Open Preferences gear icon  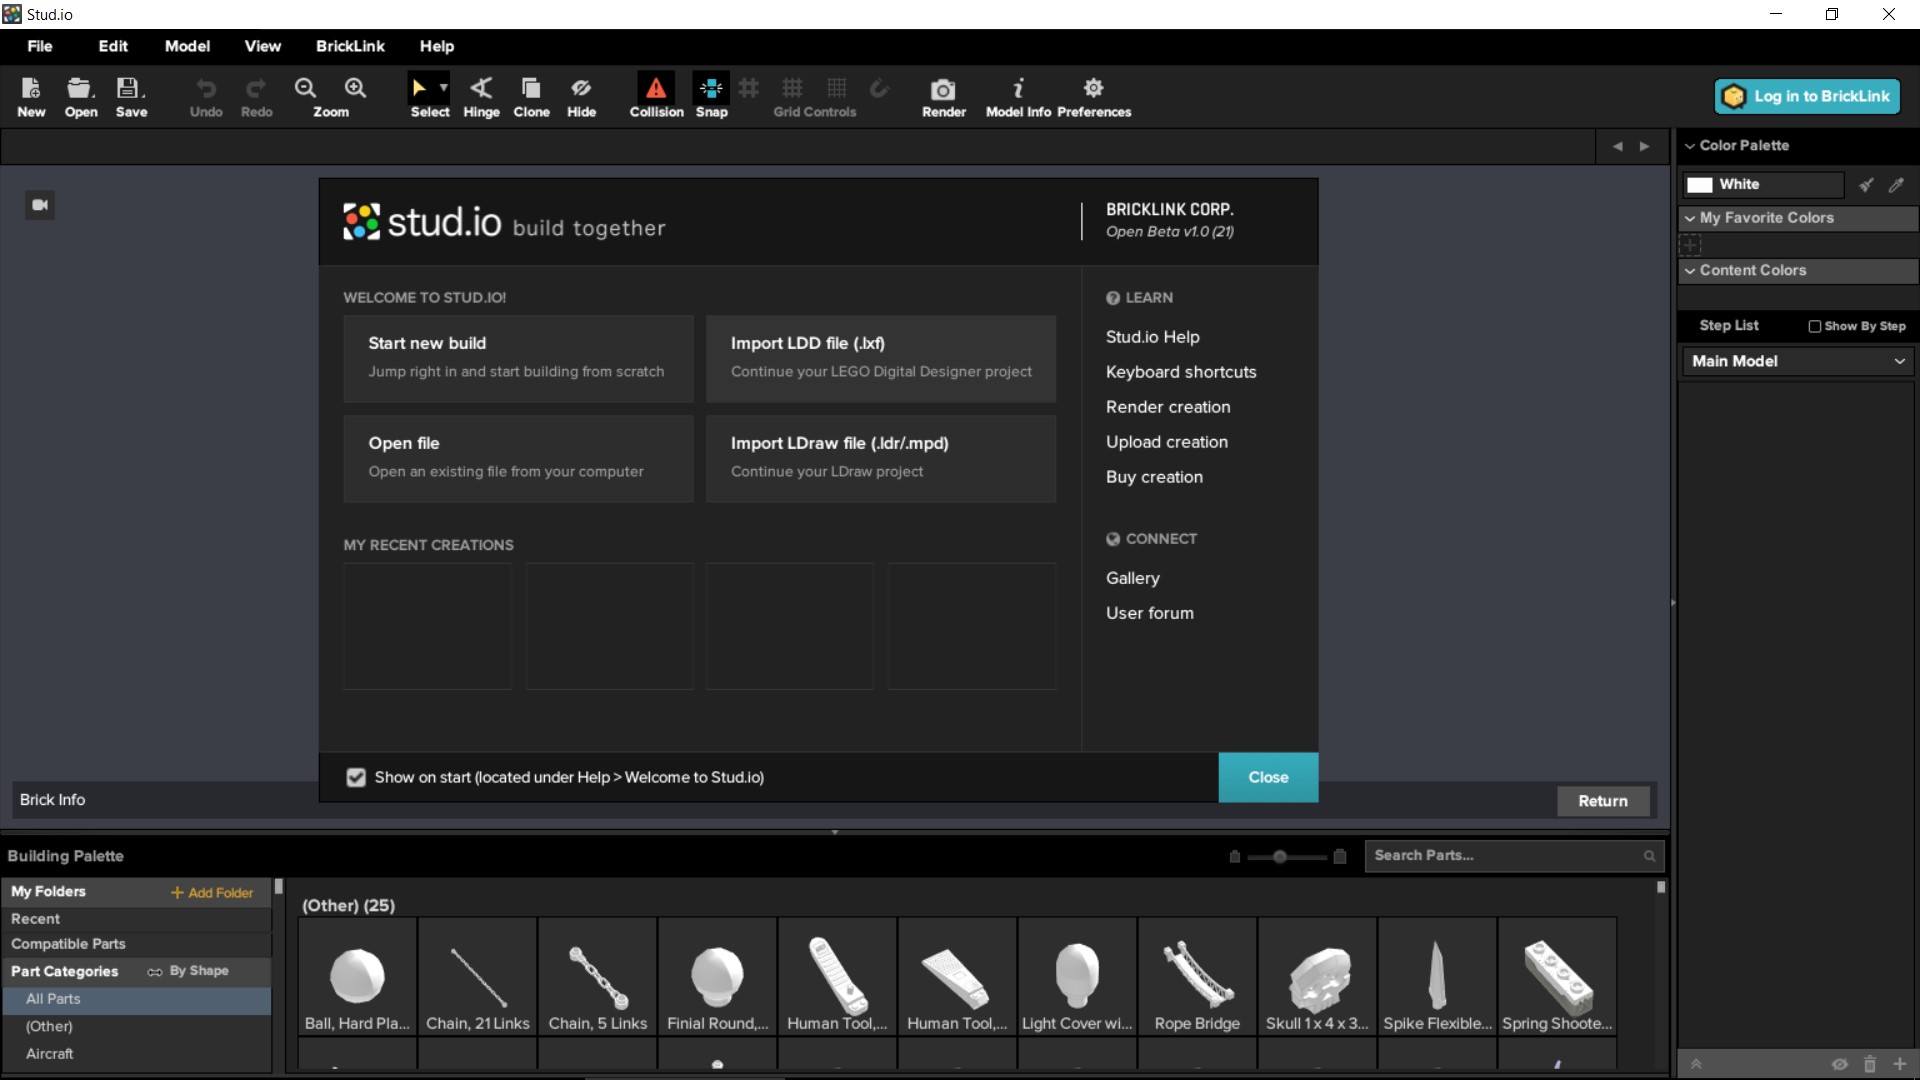click(x=1093, y=88)
